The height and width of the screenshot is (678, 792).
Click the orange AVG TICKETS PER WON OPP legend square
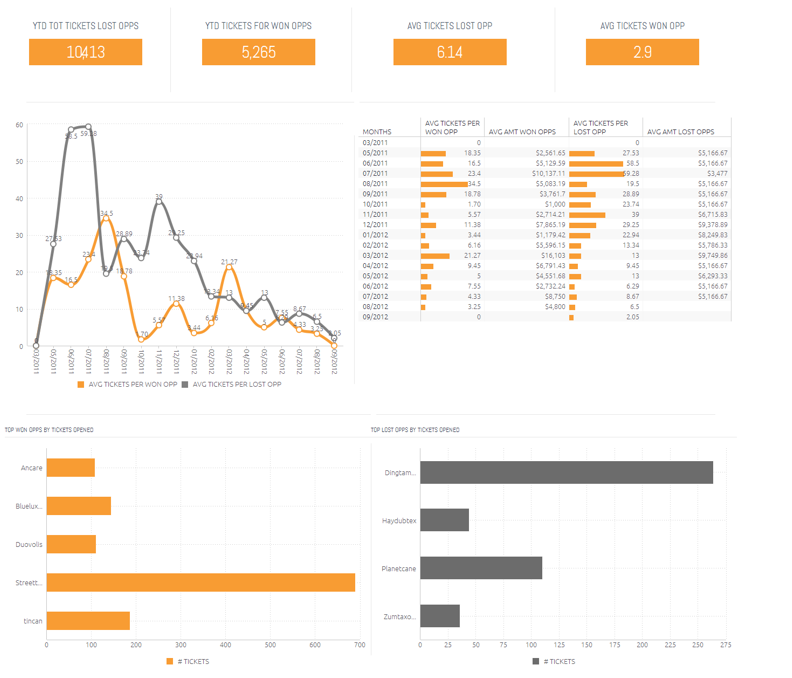79,384
